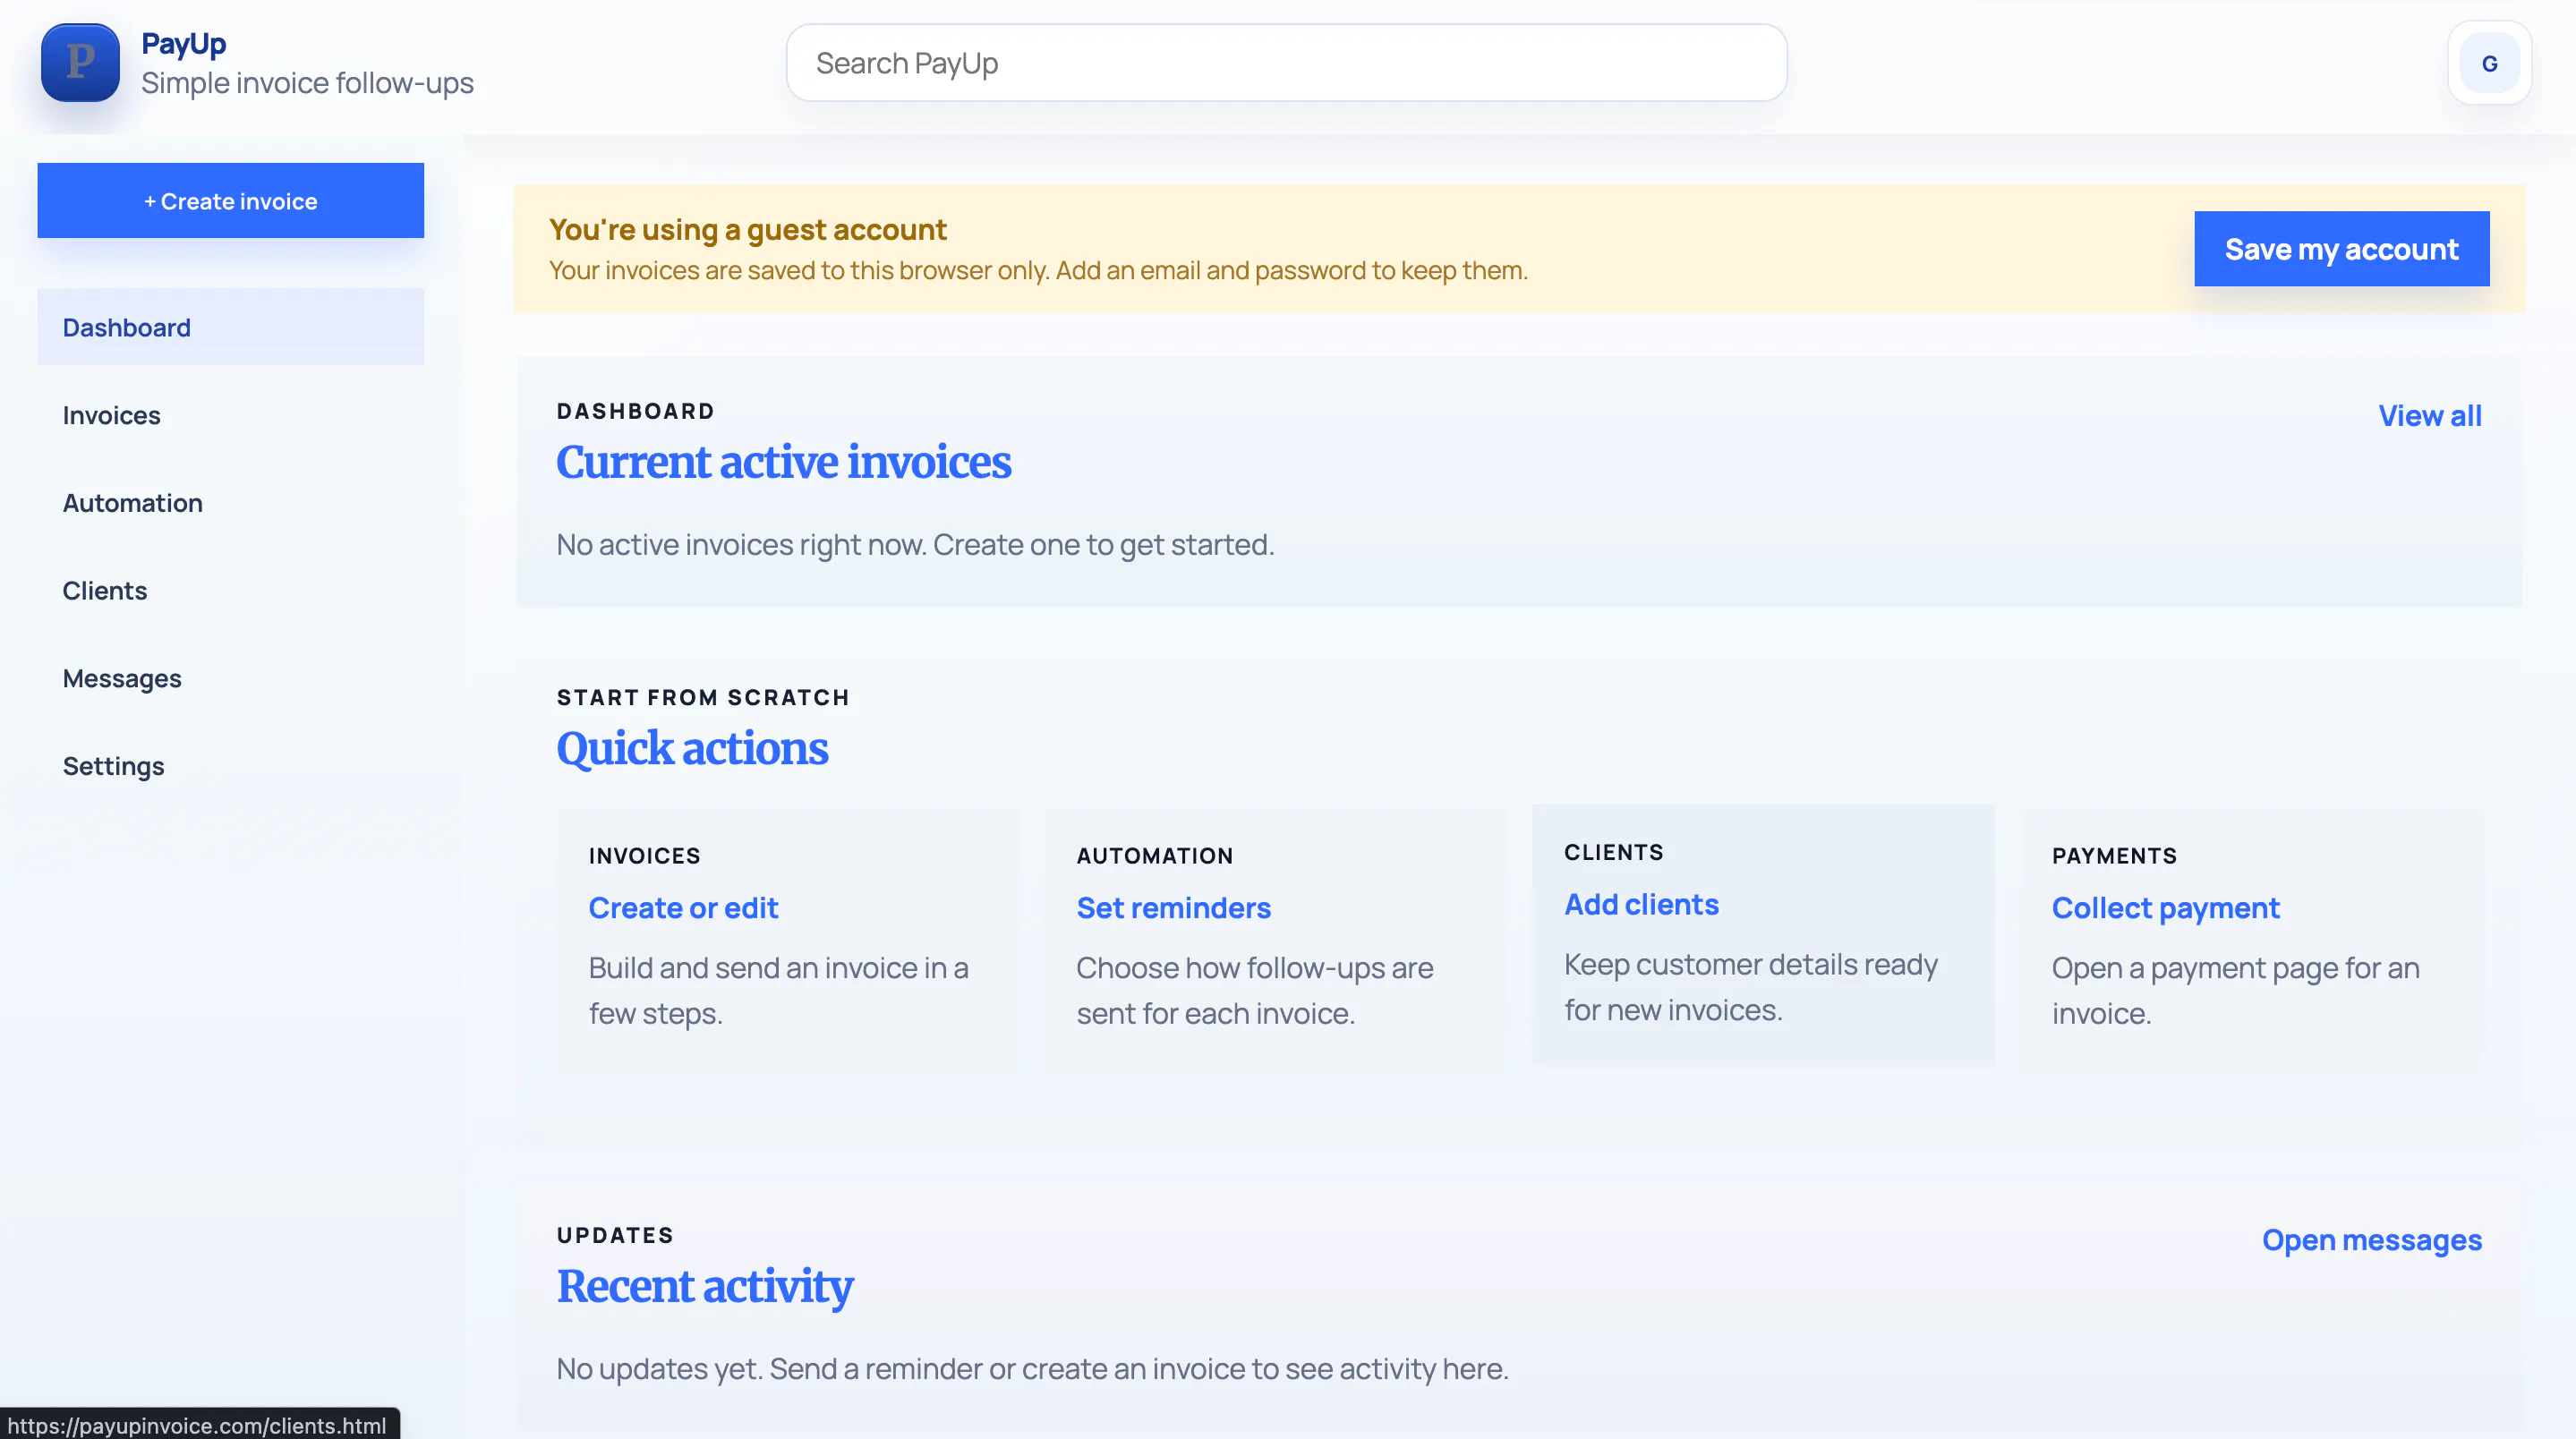This screenshot has height=1439, width=2576.
Task: Click the Current active invoices heading
Action: tap(783, 462)
